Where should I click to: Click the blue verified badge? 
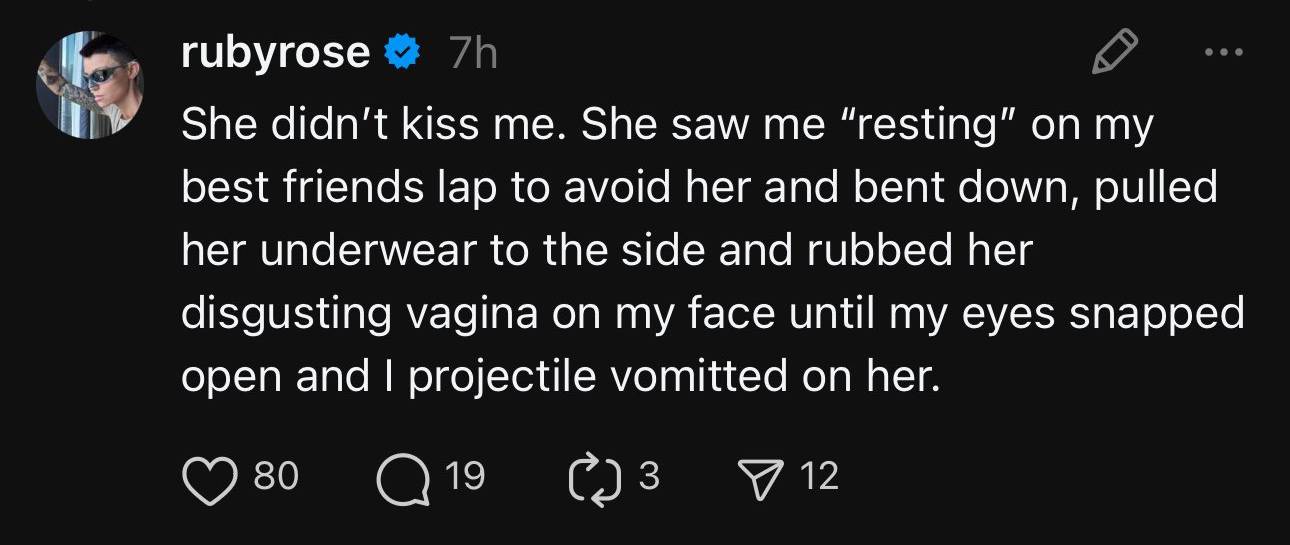pos(402,53)
